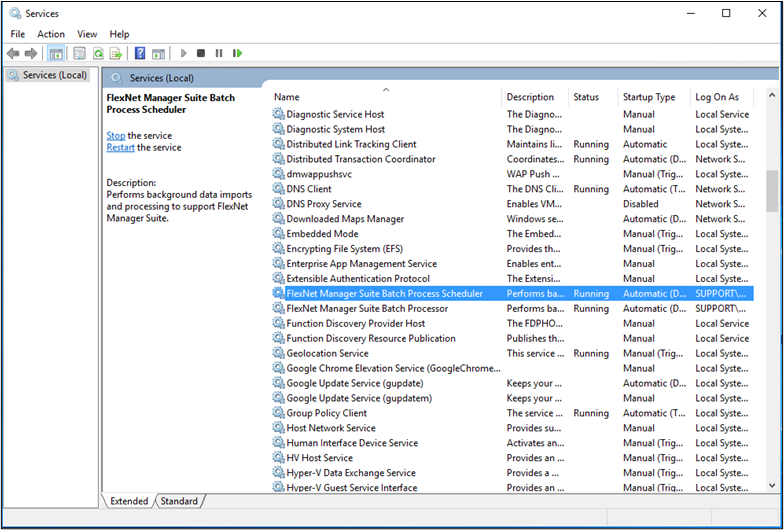This screenshot has height=530, width=784.
Task: Click the Forward arrow toolbar icon
Action: [x=31, y=53]
